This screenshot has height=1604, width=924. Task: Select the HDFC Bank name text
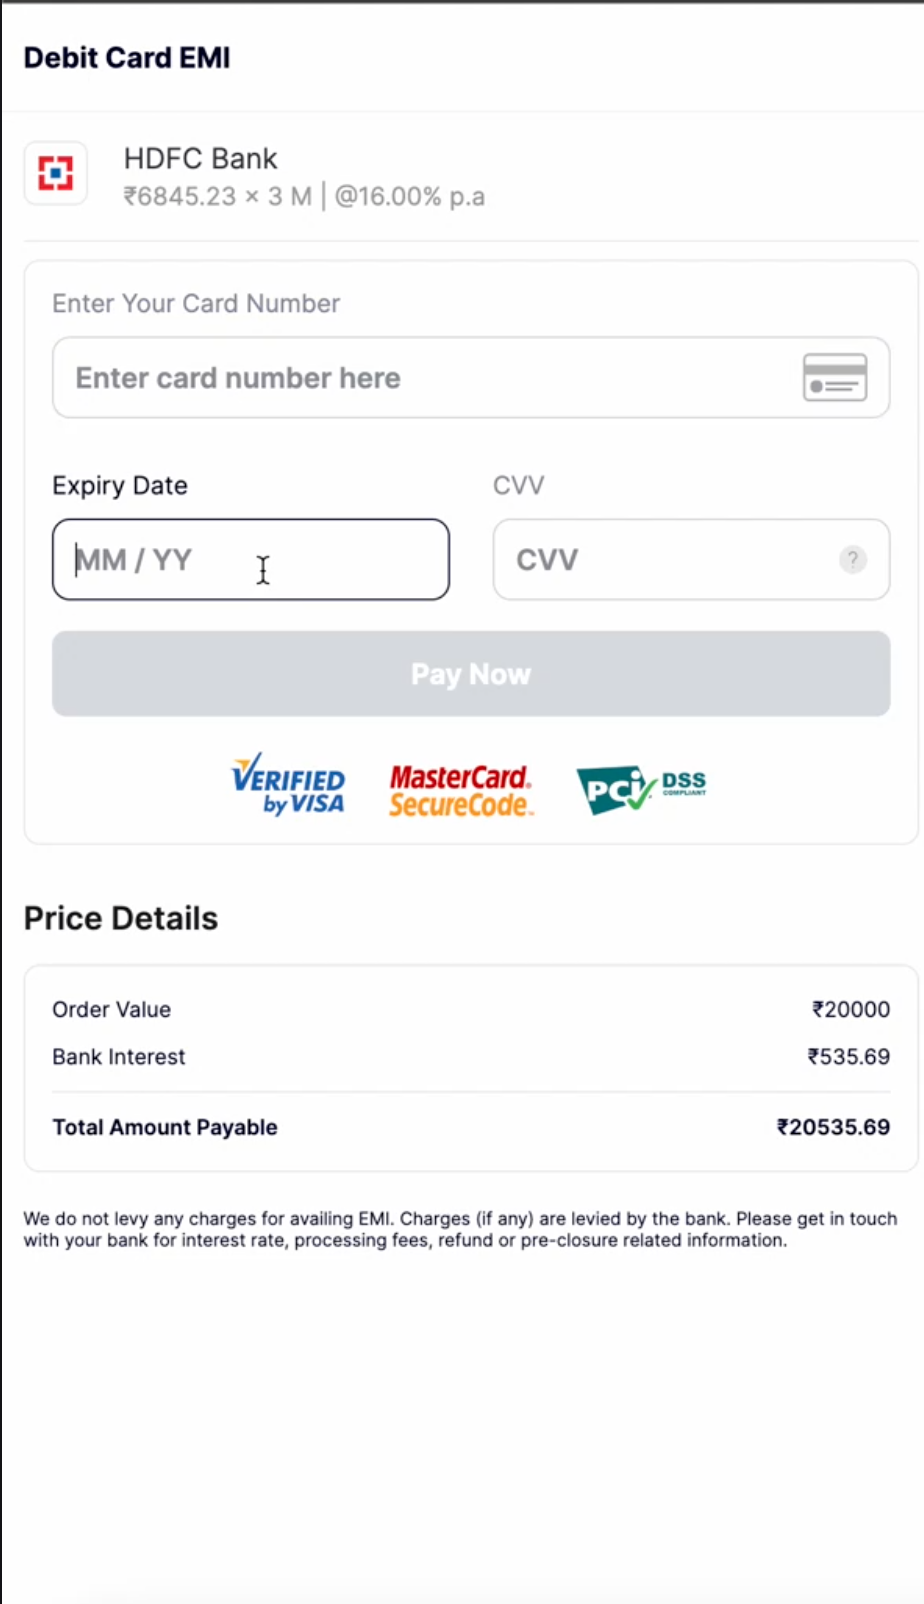(x=200, y=158)
